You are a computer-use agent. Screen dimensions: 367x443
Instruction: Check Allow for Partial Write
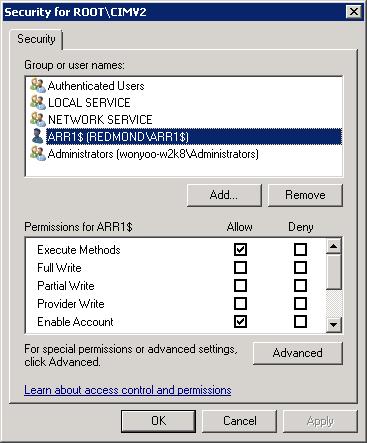click(x=240, y=285)
